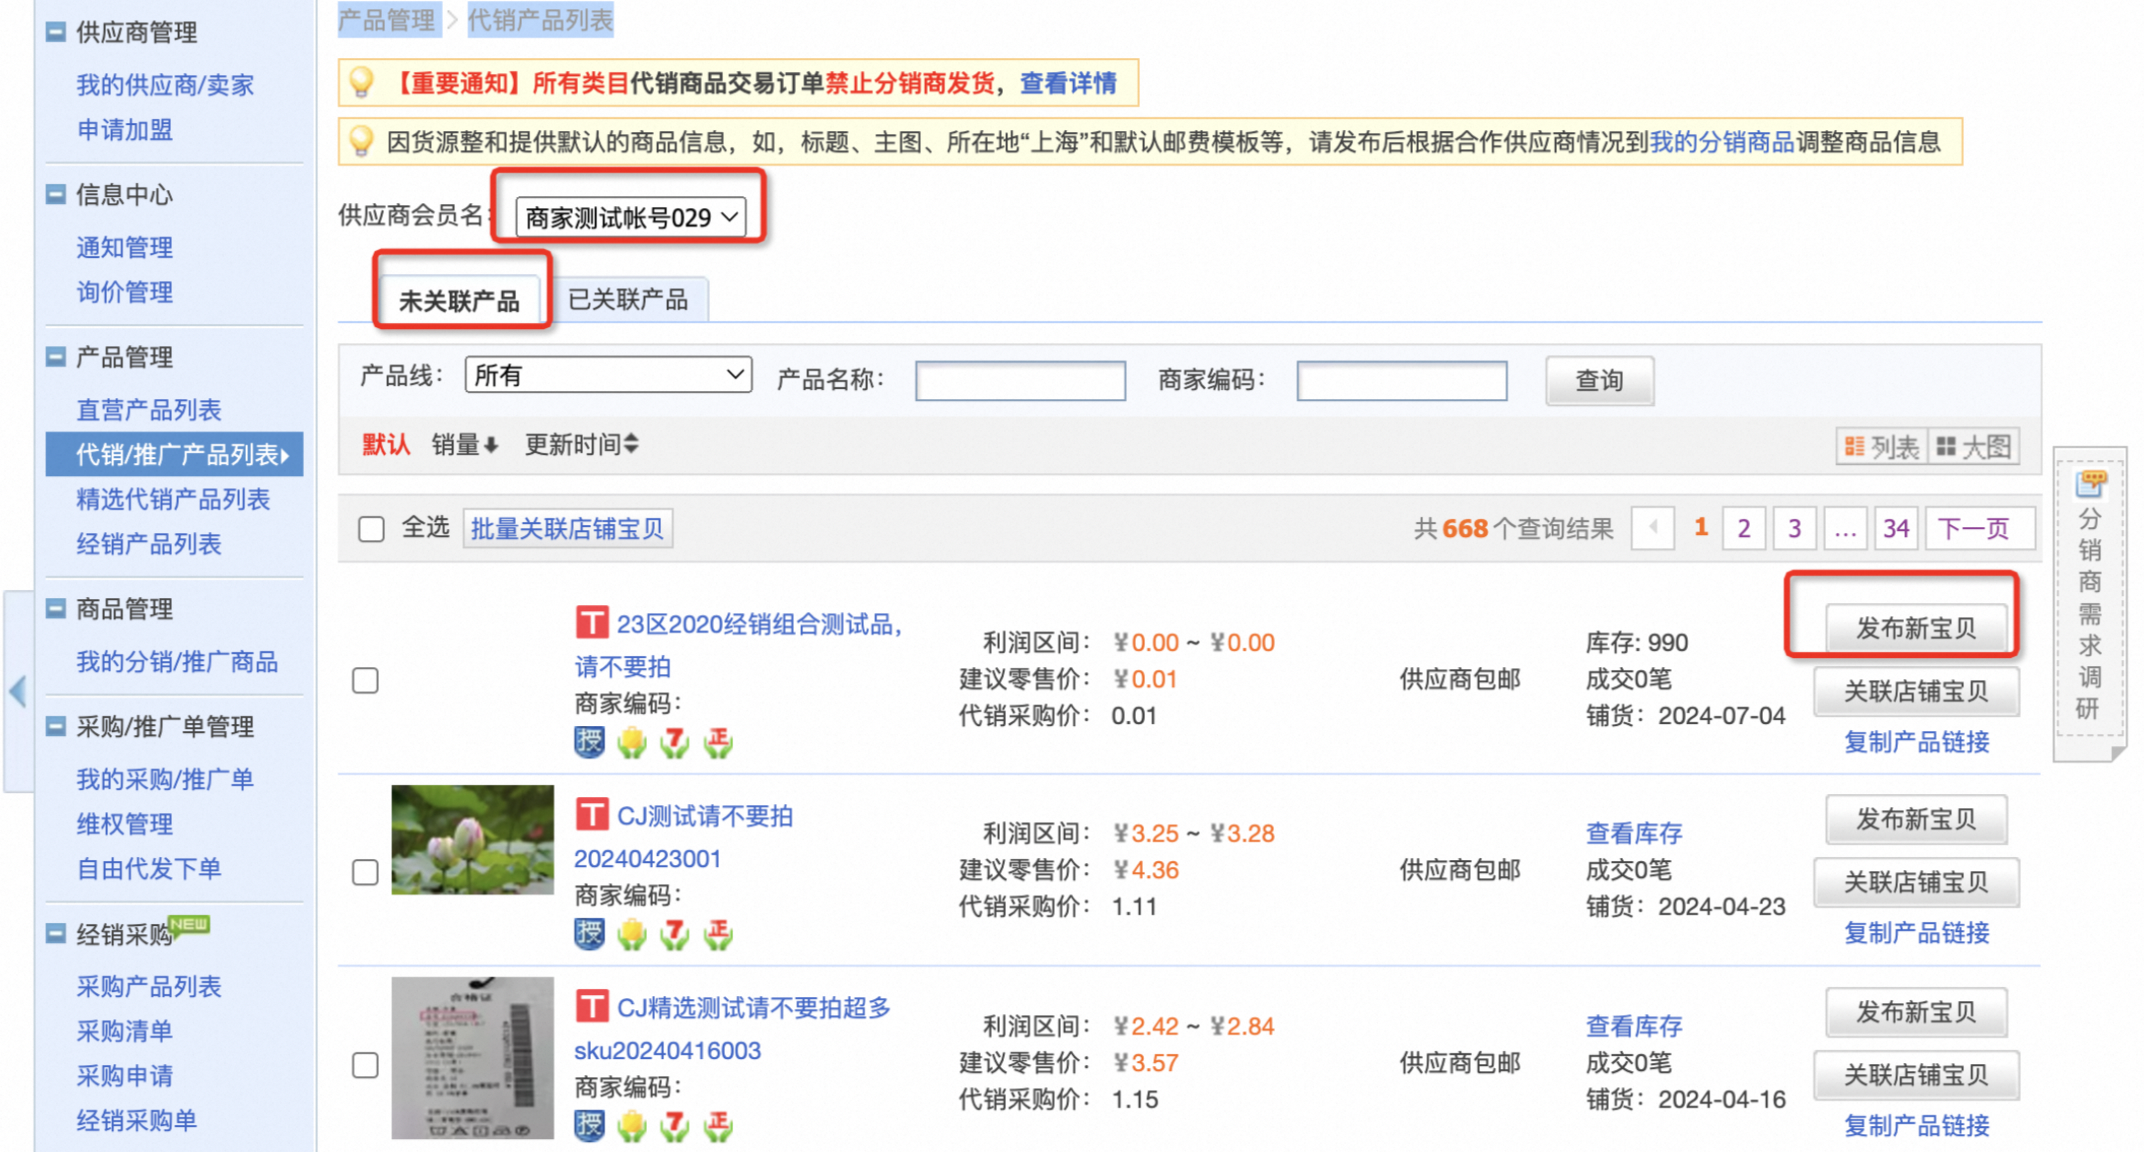The image size is (2144, 1152).
Task: Click the red T icon of CJ精选测试请不要拍超多
Action: tap(592, 1005)
